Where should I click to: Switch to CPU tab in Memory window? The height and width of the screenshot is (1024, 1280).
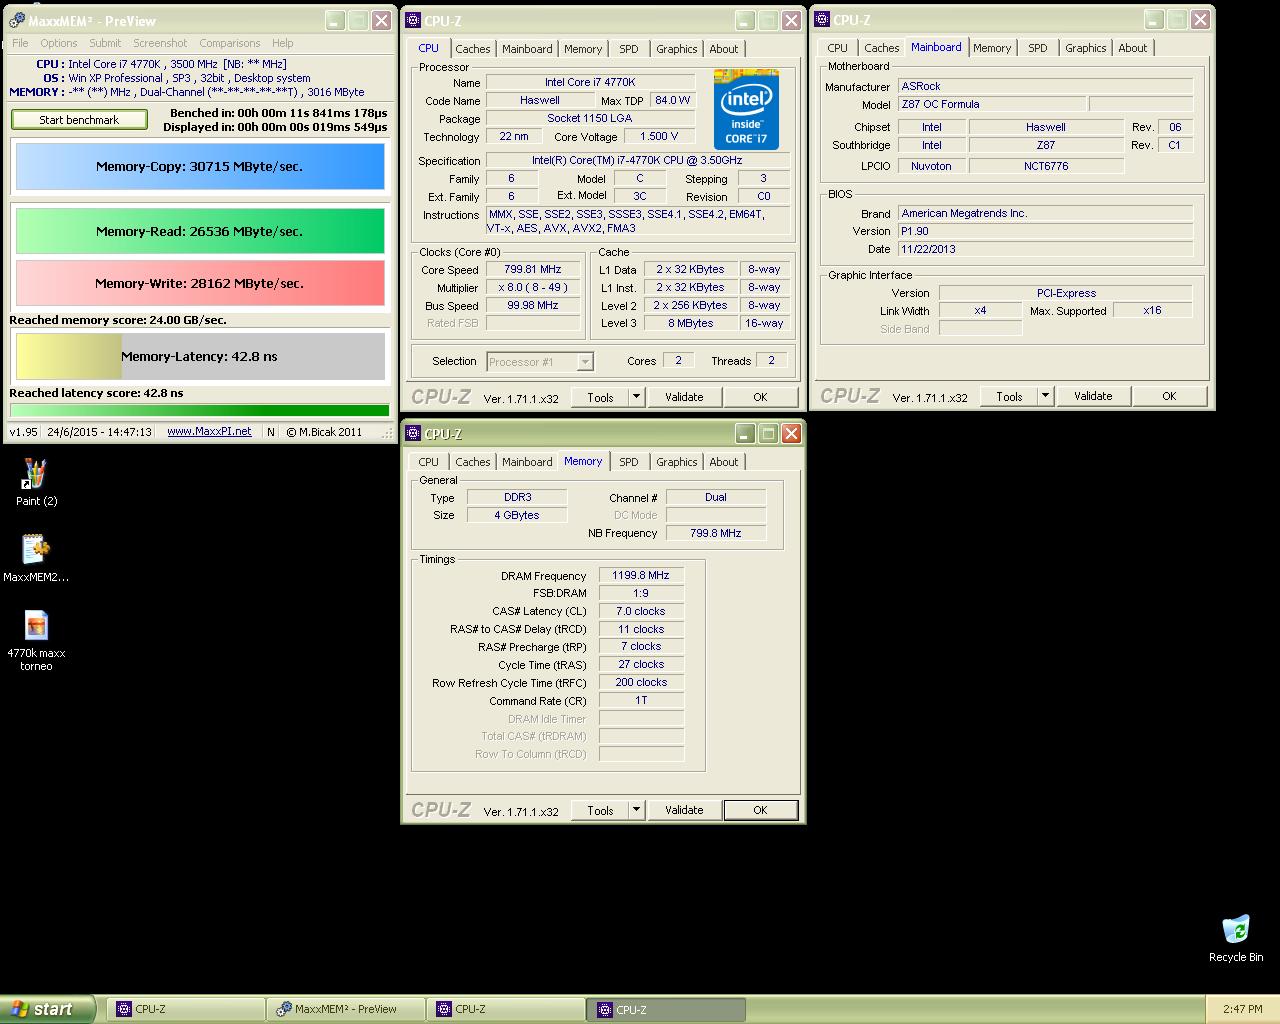(429, 462)
